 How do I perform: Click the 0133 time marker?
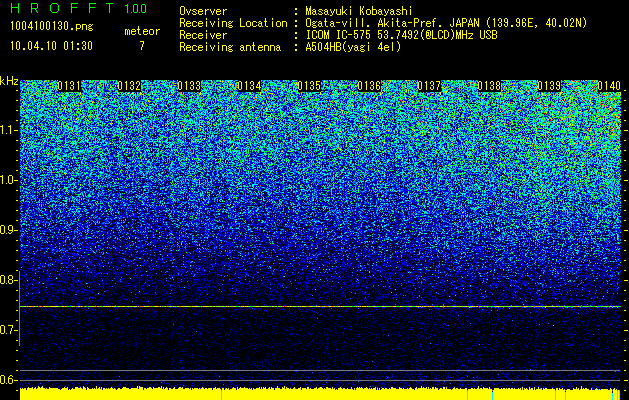[x=189, y=86]
